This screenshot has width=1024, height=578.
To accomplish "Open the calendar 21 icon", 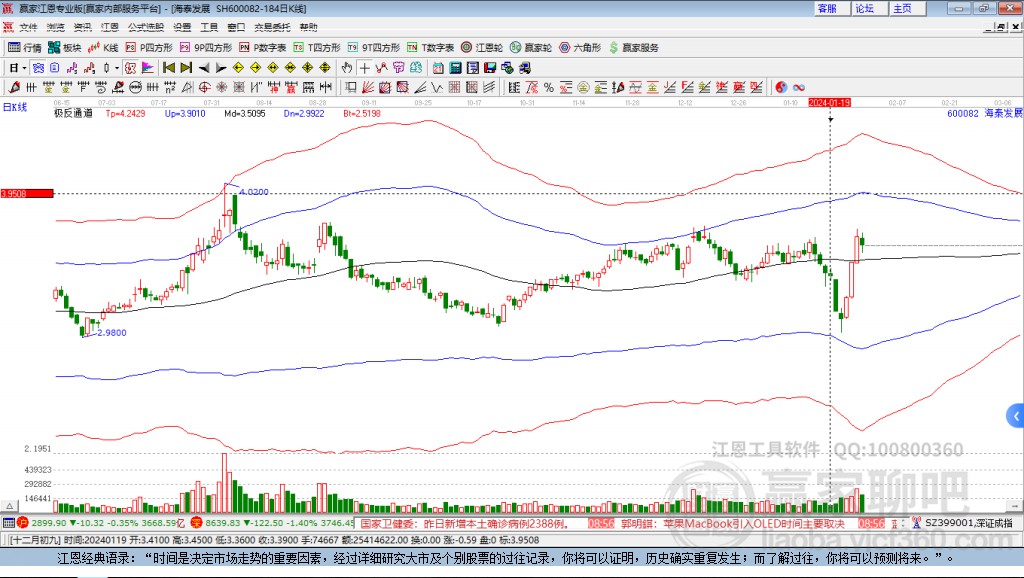I will 438,68.
